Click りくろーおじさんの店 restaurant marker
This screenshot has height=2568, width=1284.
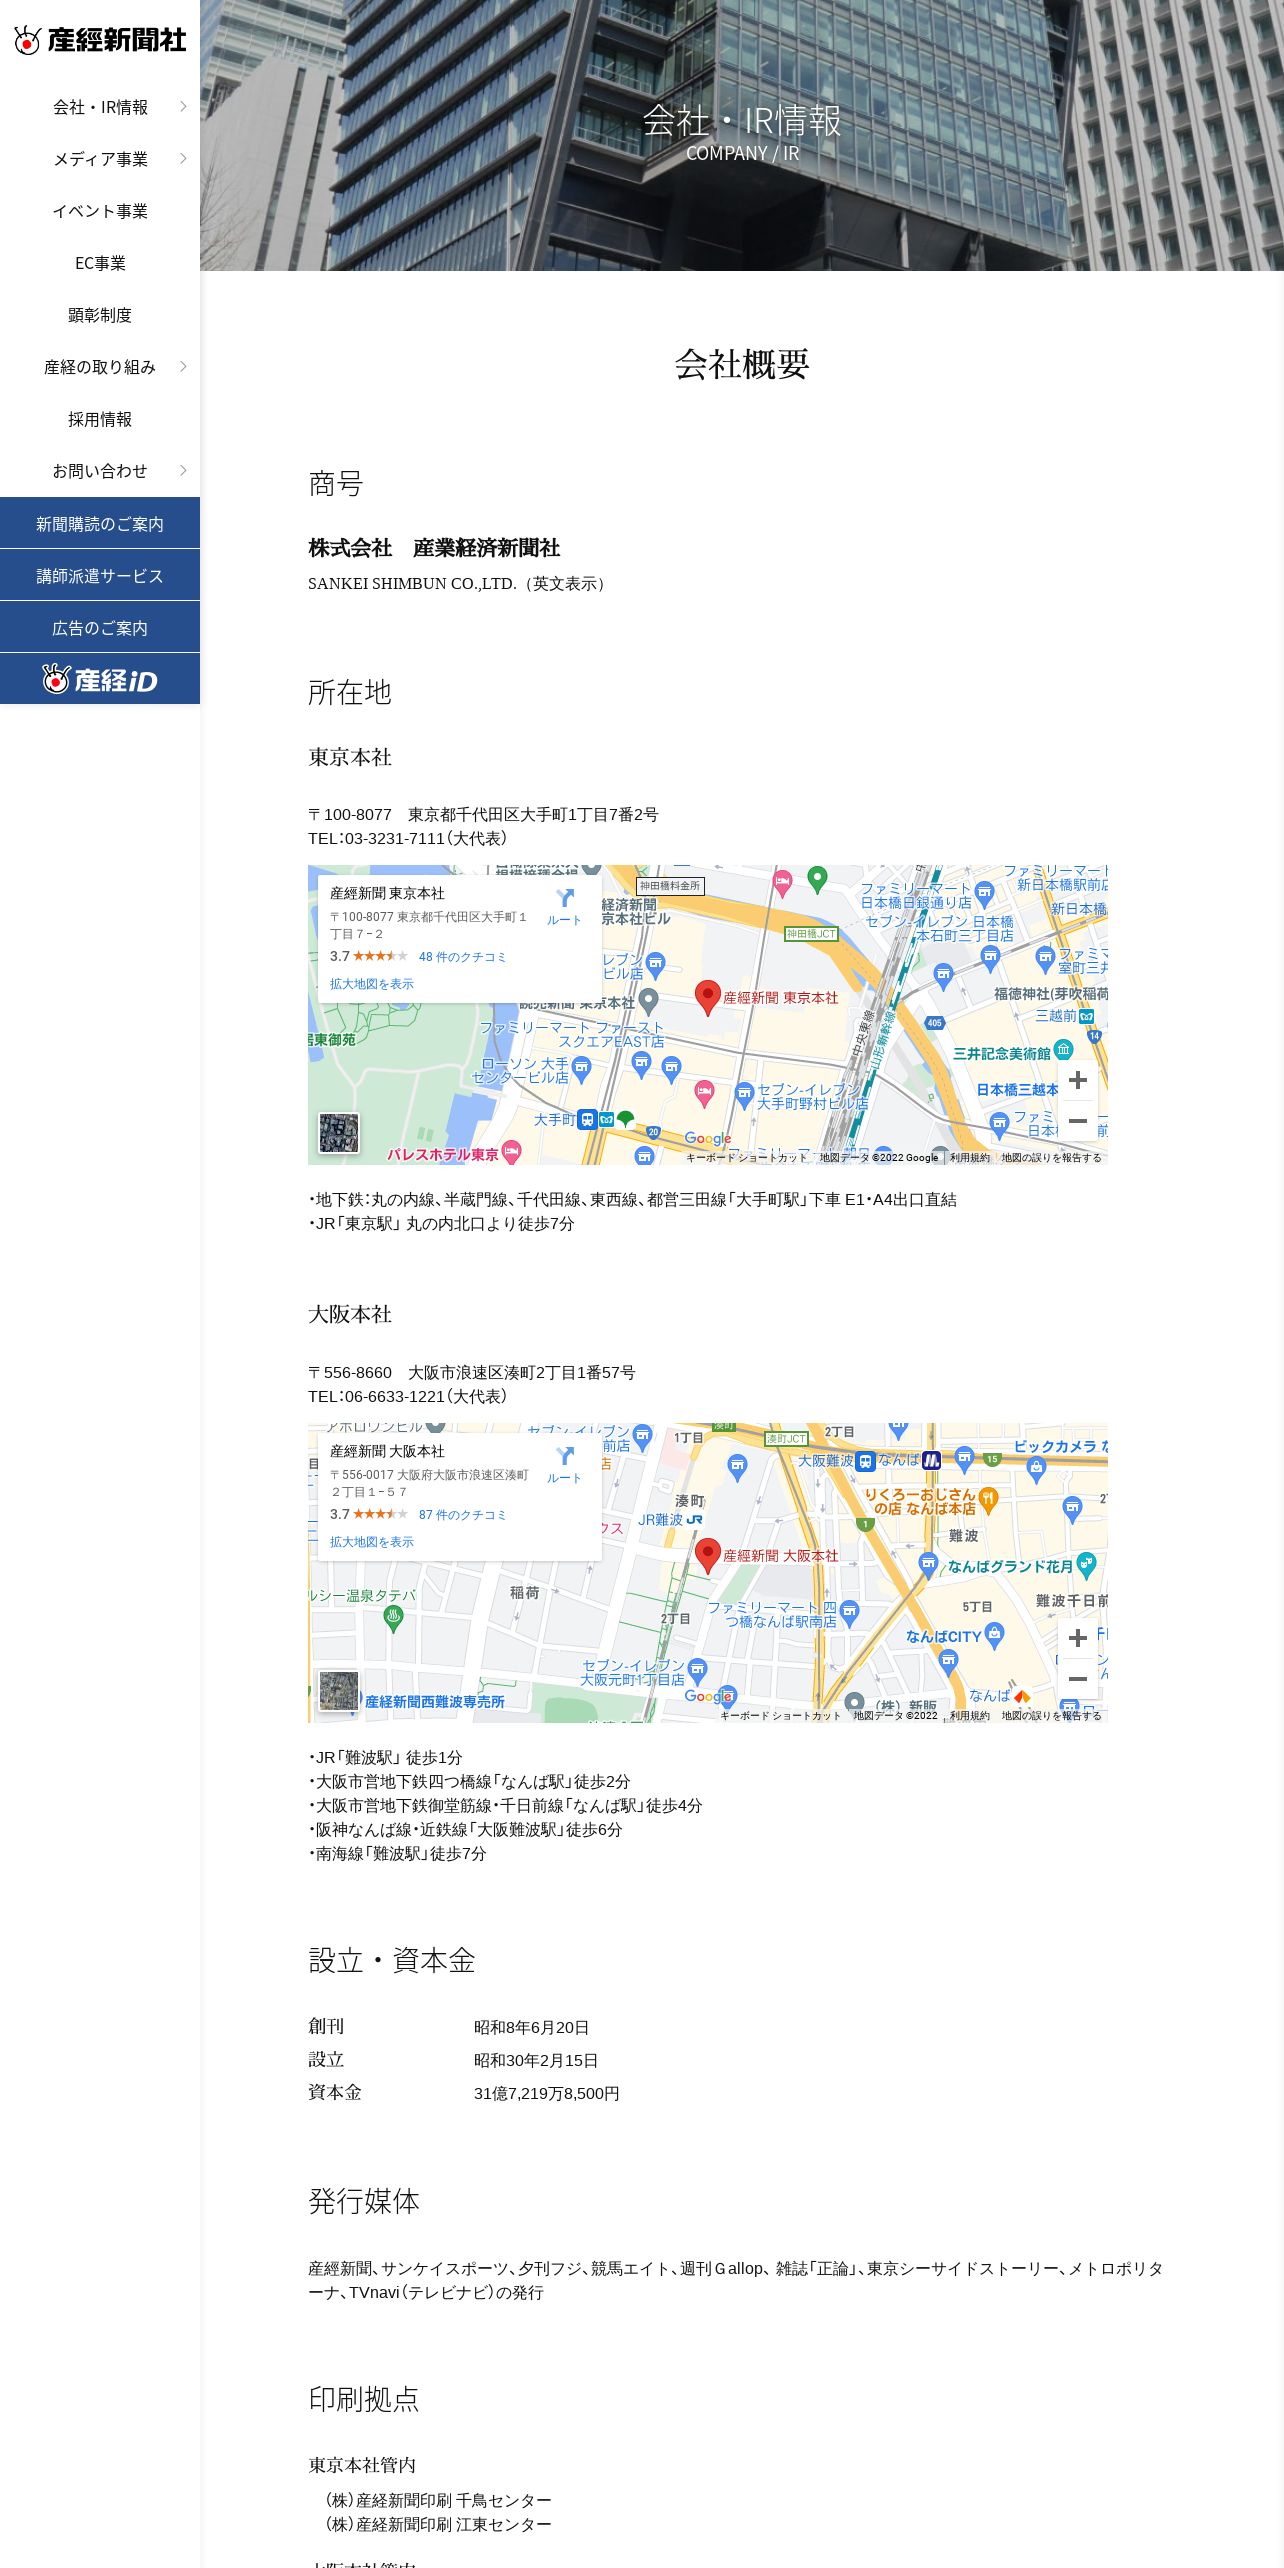988,1499
